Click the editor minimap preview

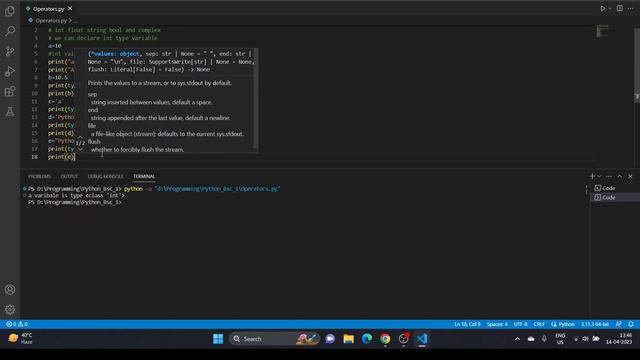point(602,31)
